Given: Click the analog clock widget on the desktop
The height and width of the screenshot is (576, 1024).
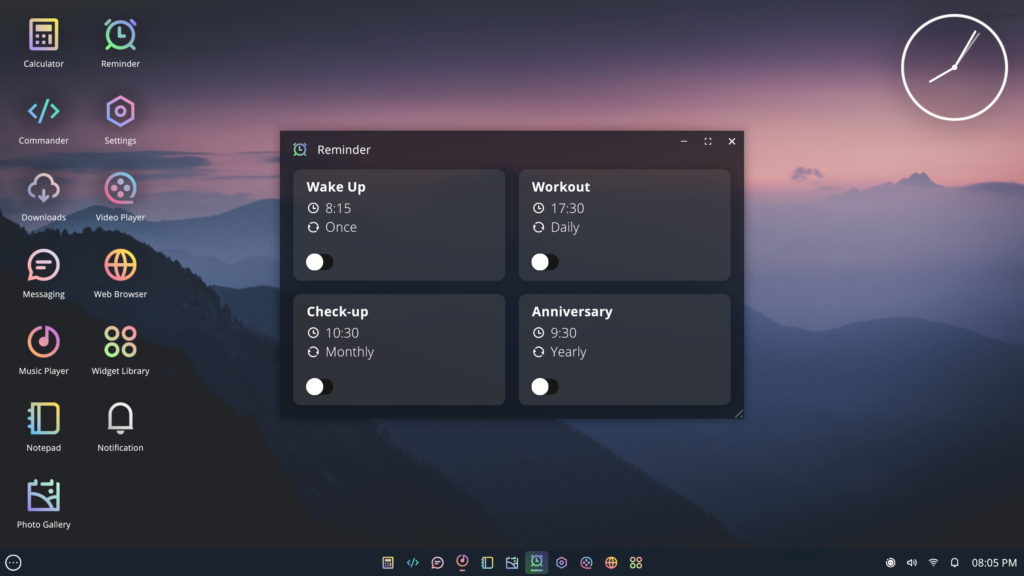Looking at the screenshot, I should [x=954, y=66].
